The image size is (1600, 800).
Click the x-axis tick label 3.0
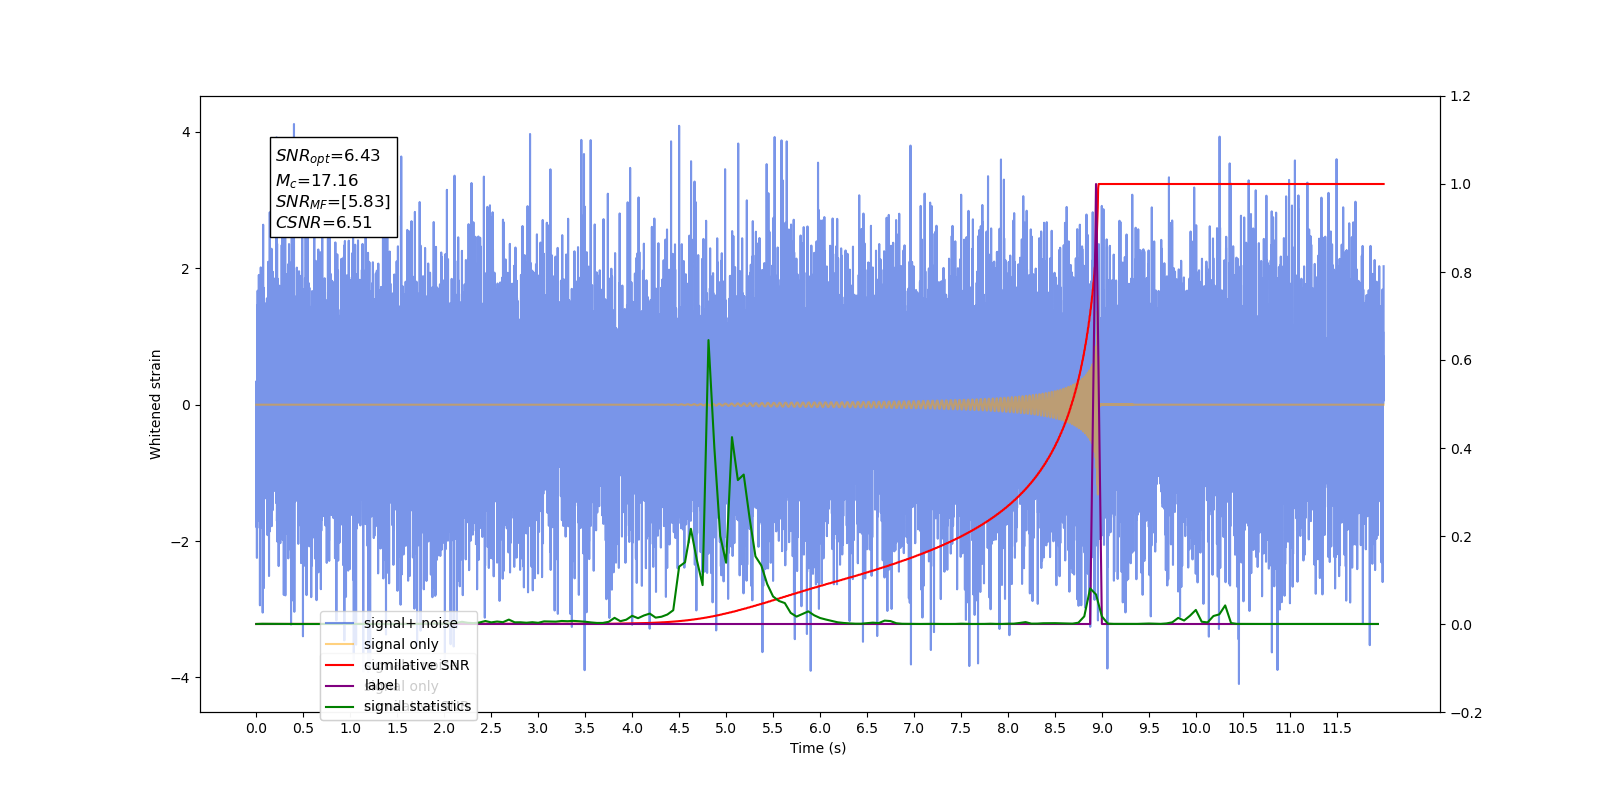coord(538,728)
